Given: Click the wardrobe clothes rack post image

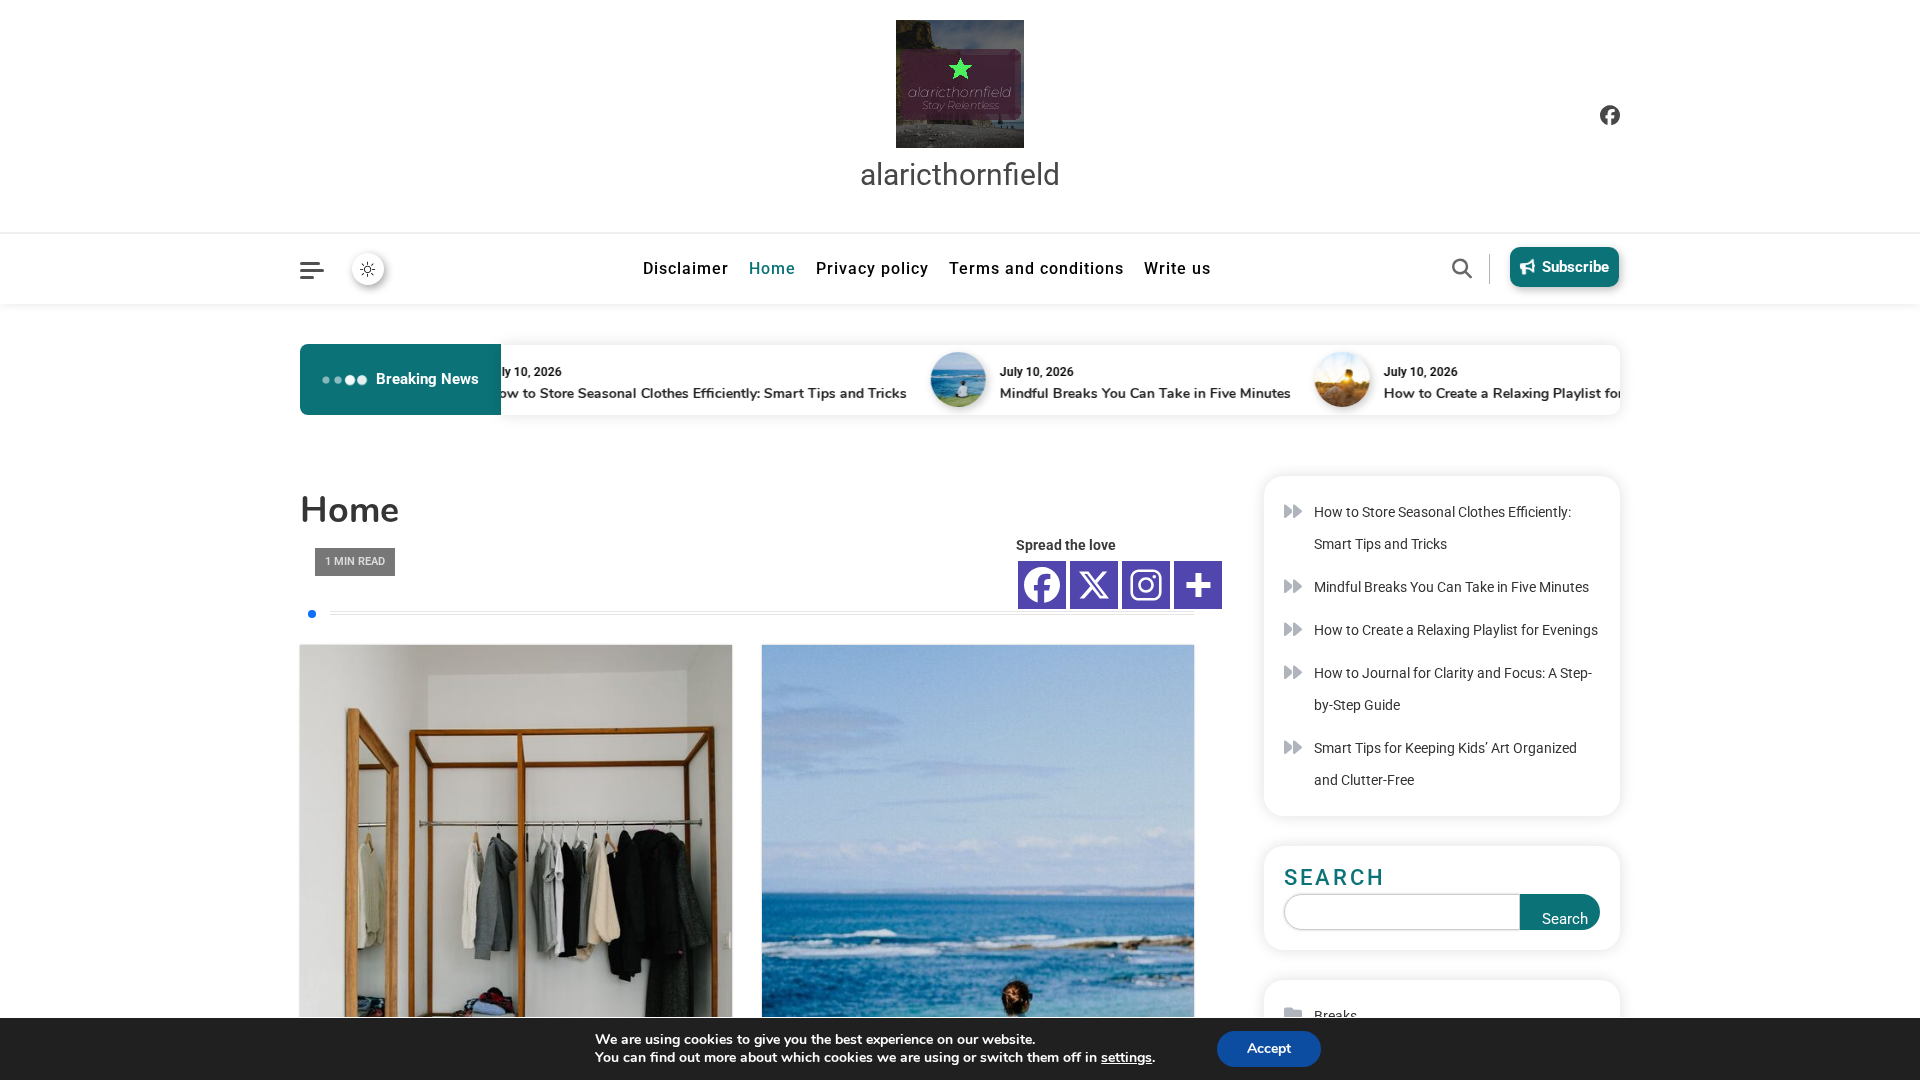Looking at the screenshot, I should point(516,831).
